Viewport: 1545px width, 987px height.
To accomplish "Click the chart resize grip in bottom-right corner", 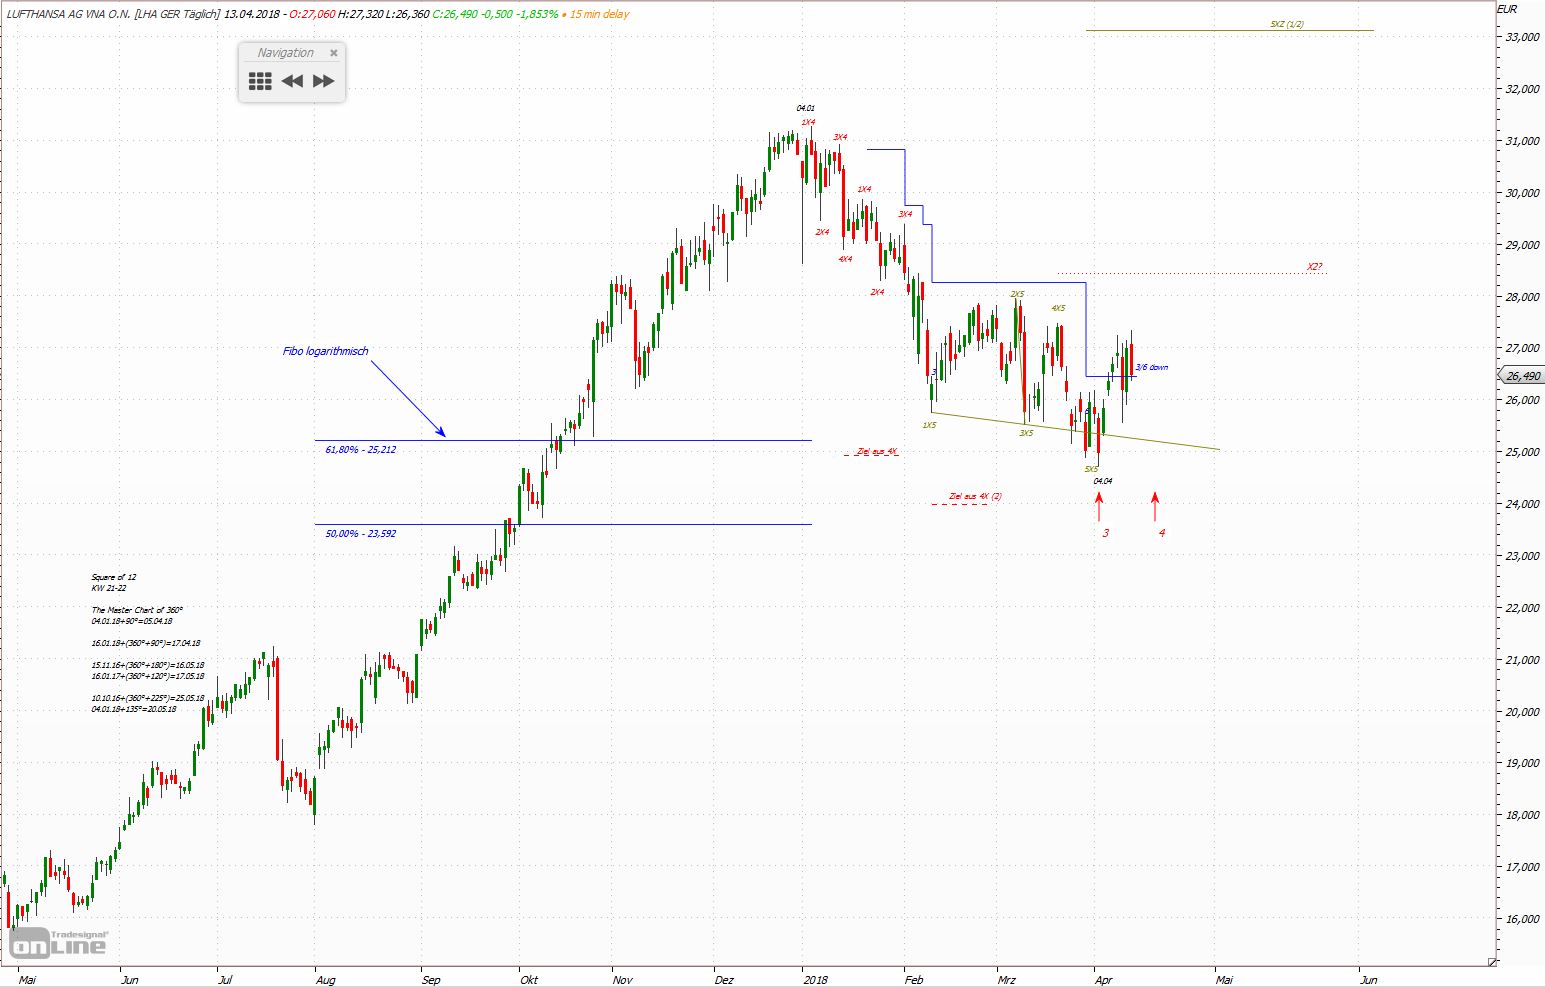I will pyautogui.click(x=1492, y=962).
